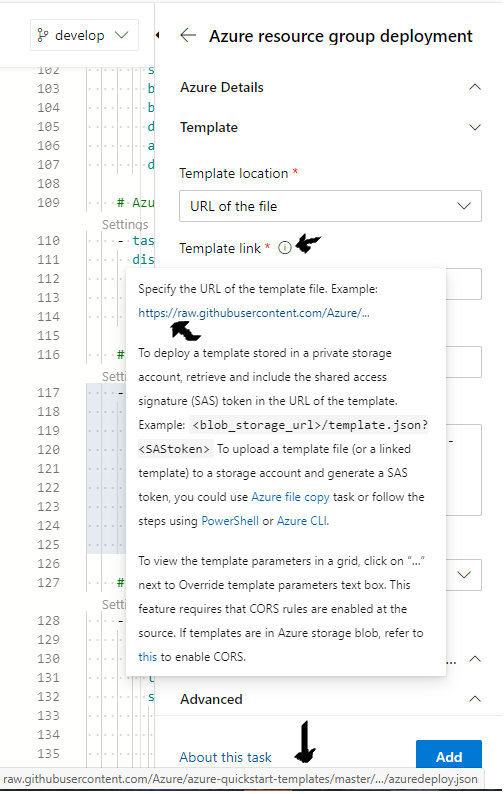Click line number 103 in editor

(48, 89)
